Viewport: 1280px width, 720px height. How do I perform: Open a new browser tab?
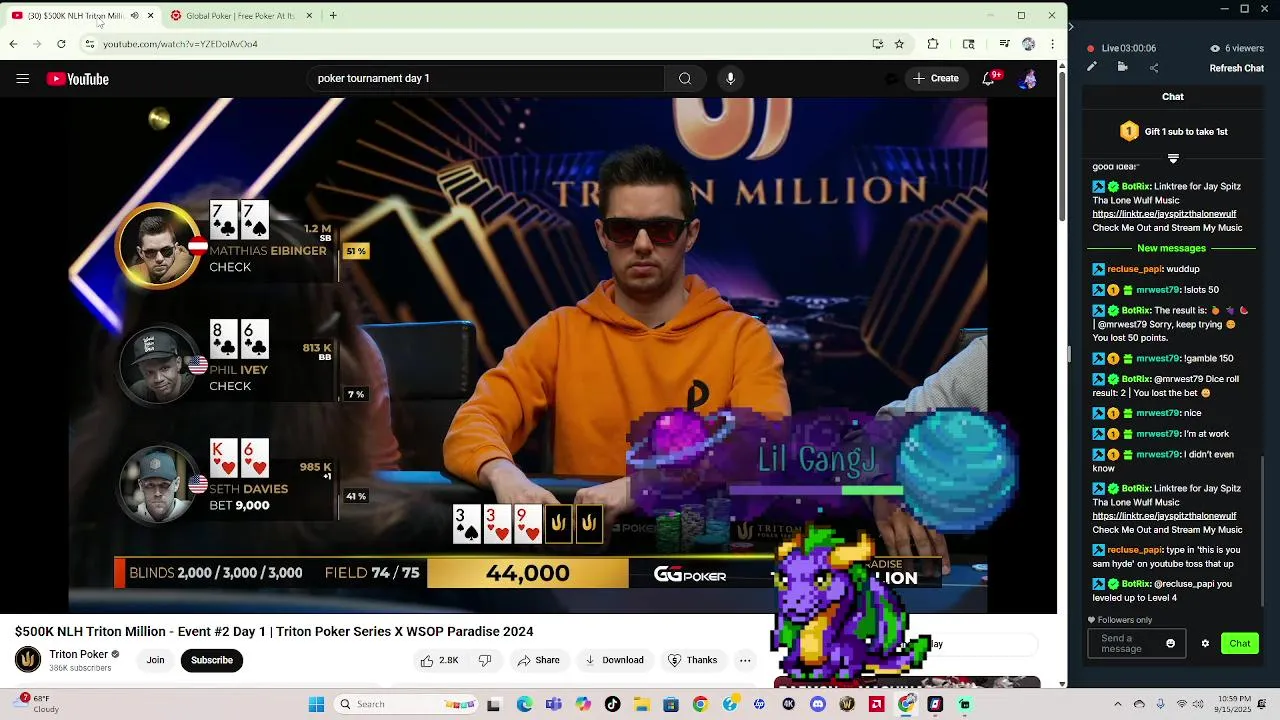click(333, 16)
